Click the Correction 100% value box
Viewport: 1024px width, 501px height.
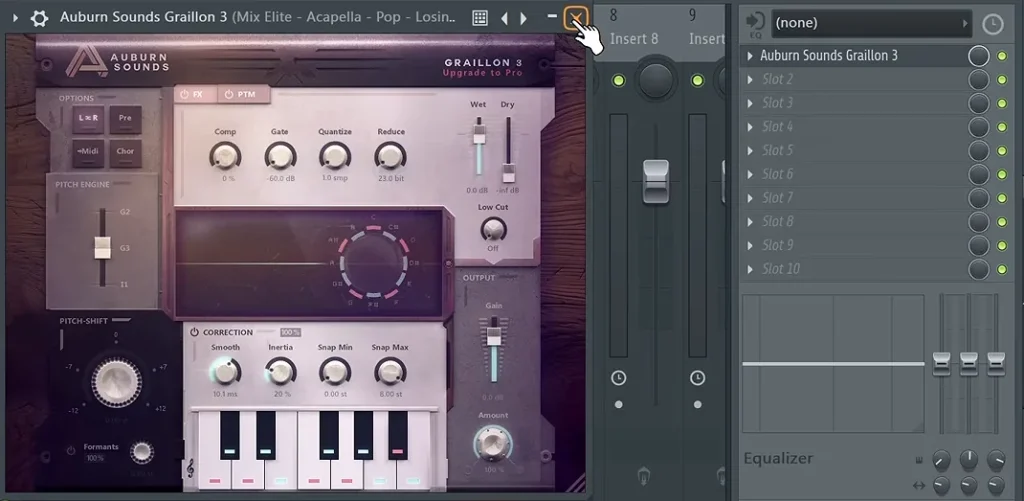point(291,332)
